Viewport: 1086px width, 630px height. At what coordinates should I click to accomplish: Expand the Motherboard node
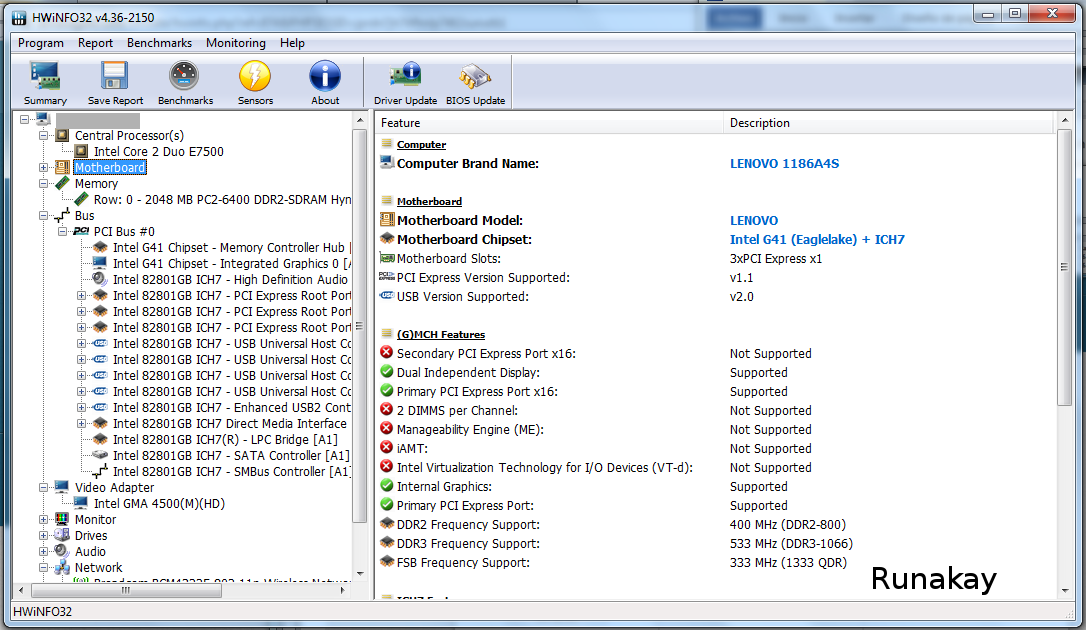[44, 168]
